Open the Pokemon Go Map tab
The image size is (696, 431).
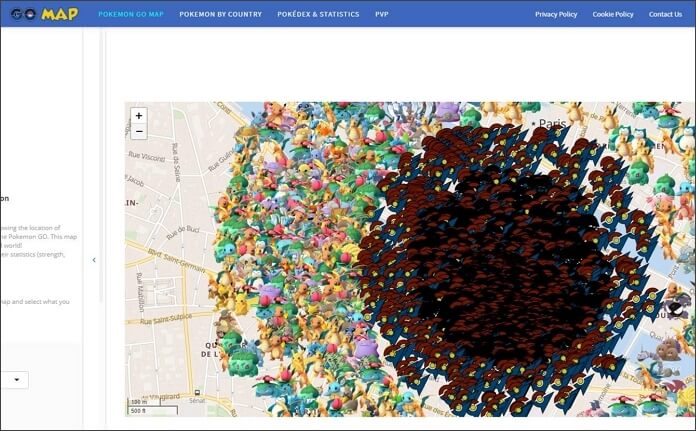pos(131,14)
